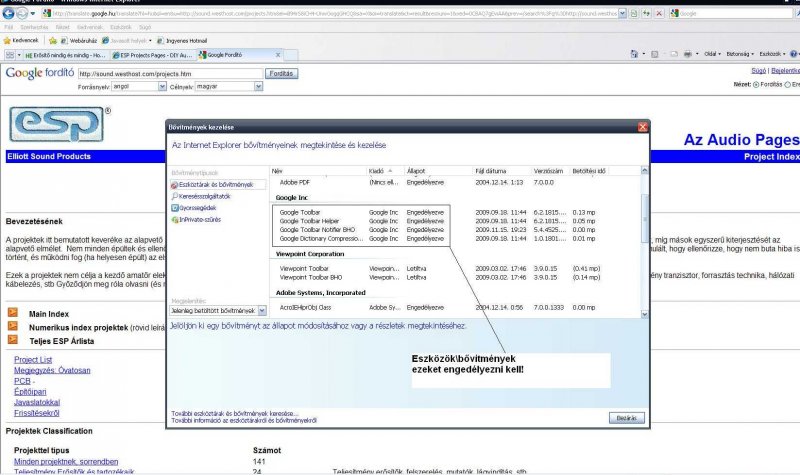Click the red Stop X icon
This screenshot has height=475, width=800.
pos(659,13)
